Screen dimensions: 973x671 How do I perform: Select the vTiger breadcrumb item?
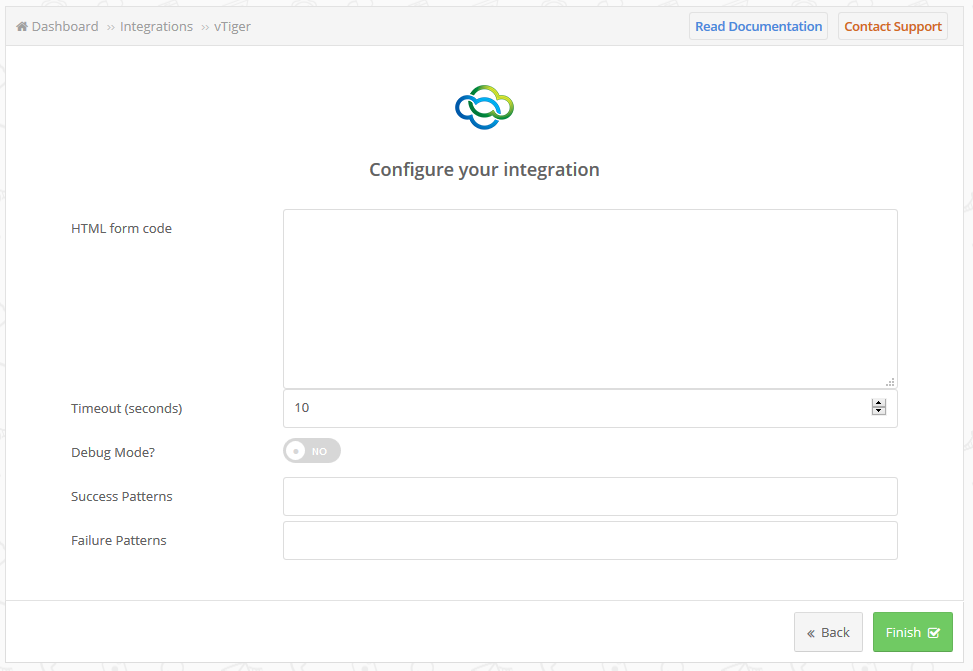pyautogui.click(x=232, y=26)
